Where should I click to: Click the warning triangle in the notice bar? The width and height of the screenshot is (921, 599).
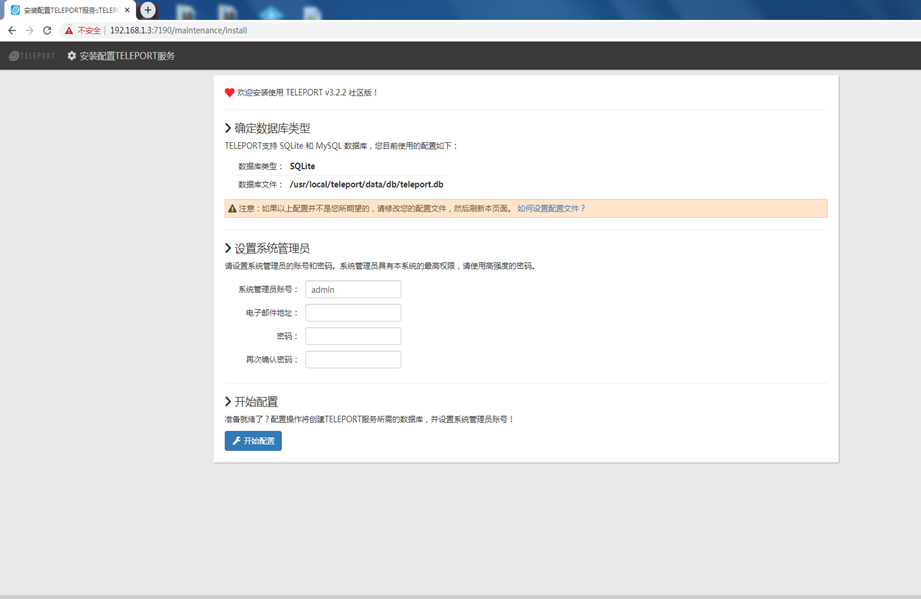232,208
